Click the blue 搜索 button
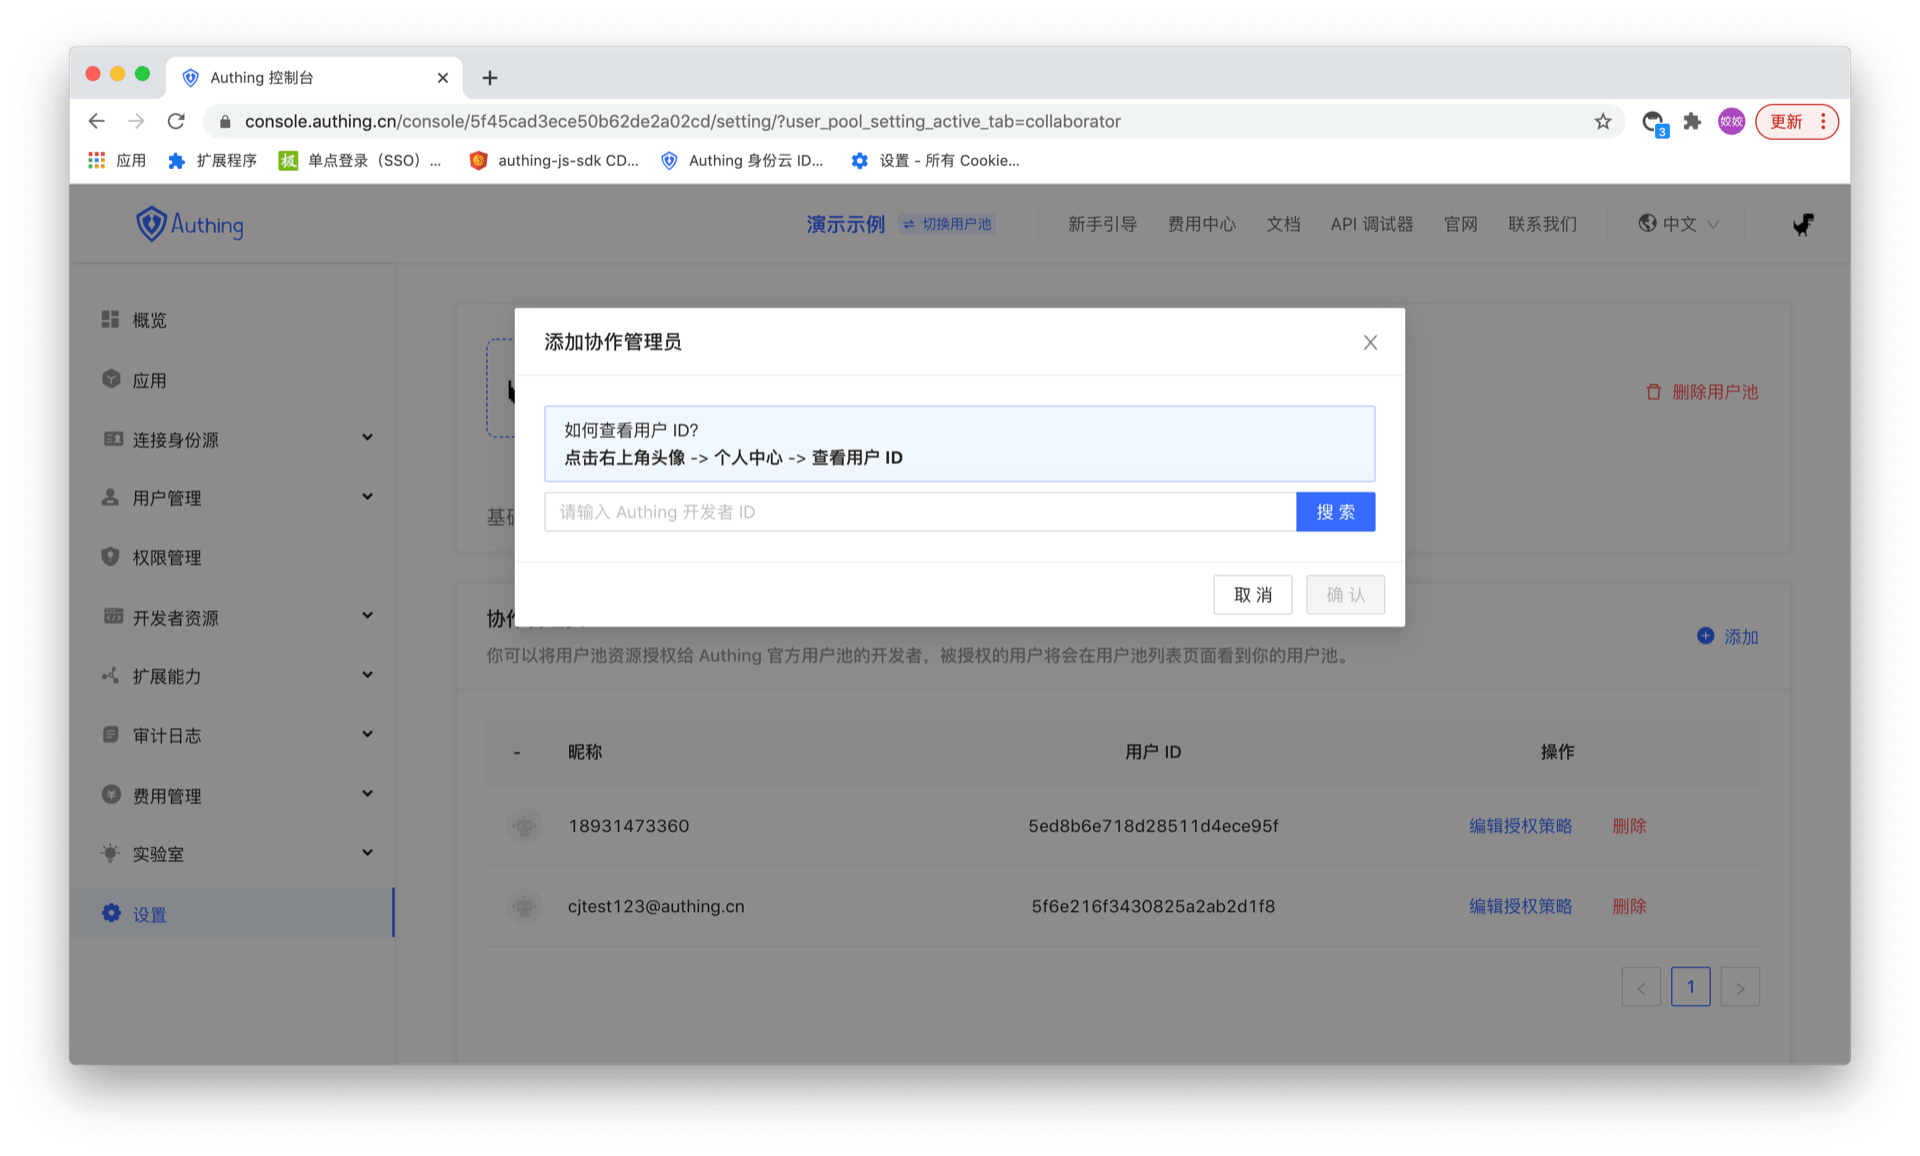Viewport: 1920px width, 1156px height. pyautogui.click(x=1335, y=512)
